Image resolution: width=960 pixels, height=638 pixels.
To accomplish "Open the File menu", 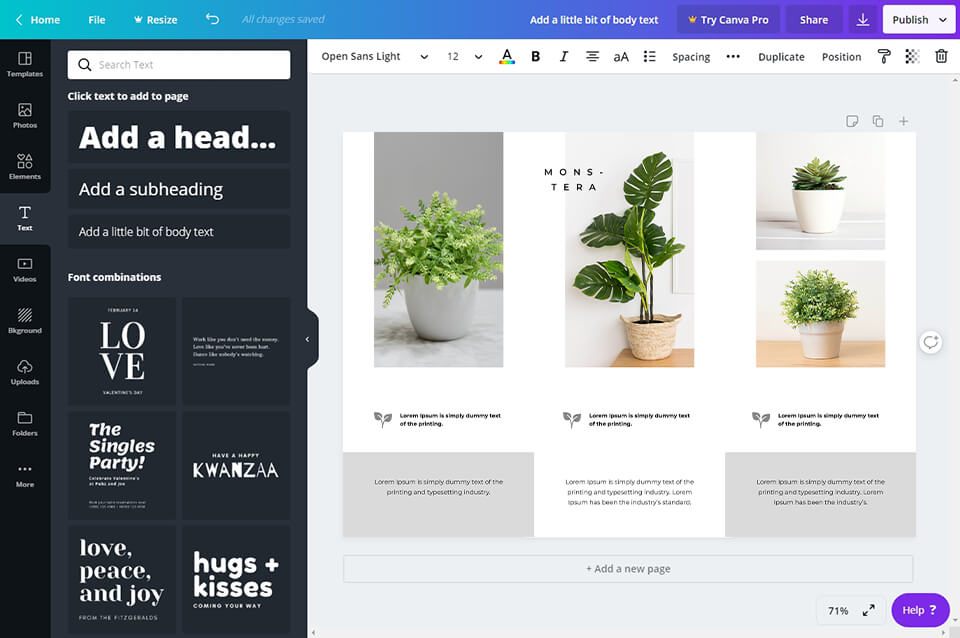I will (x=97, y=19).
